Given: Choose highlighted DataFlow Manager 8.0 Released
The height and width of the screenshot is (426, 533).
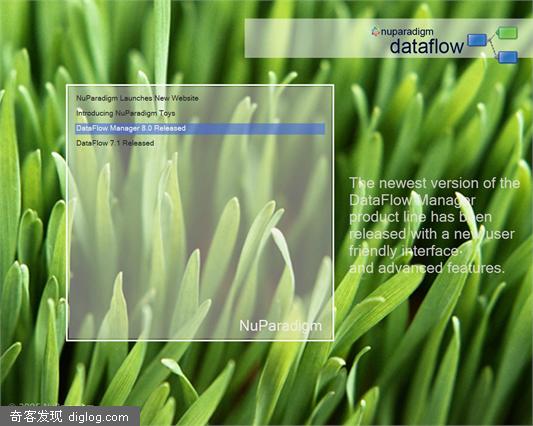Looking at the screenshot, I should [x=200, y=129].
